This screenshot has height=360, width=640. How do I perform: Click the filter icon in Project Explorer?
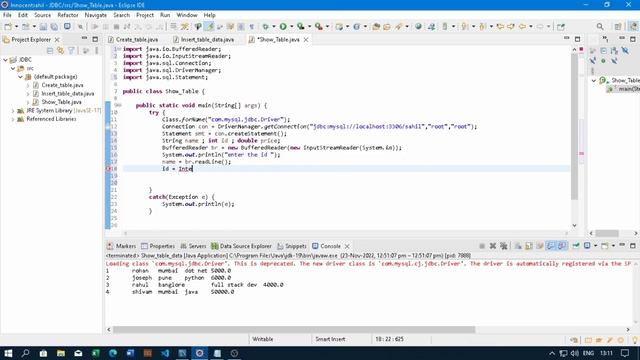click(71, 51)
